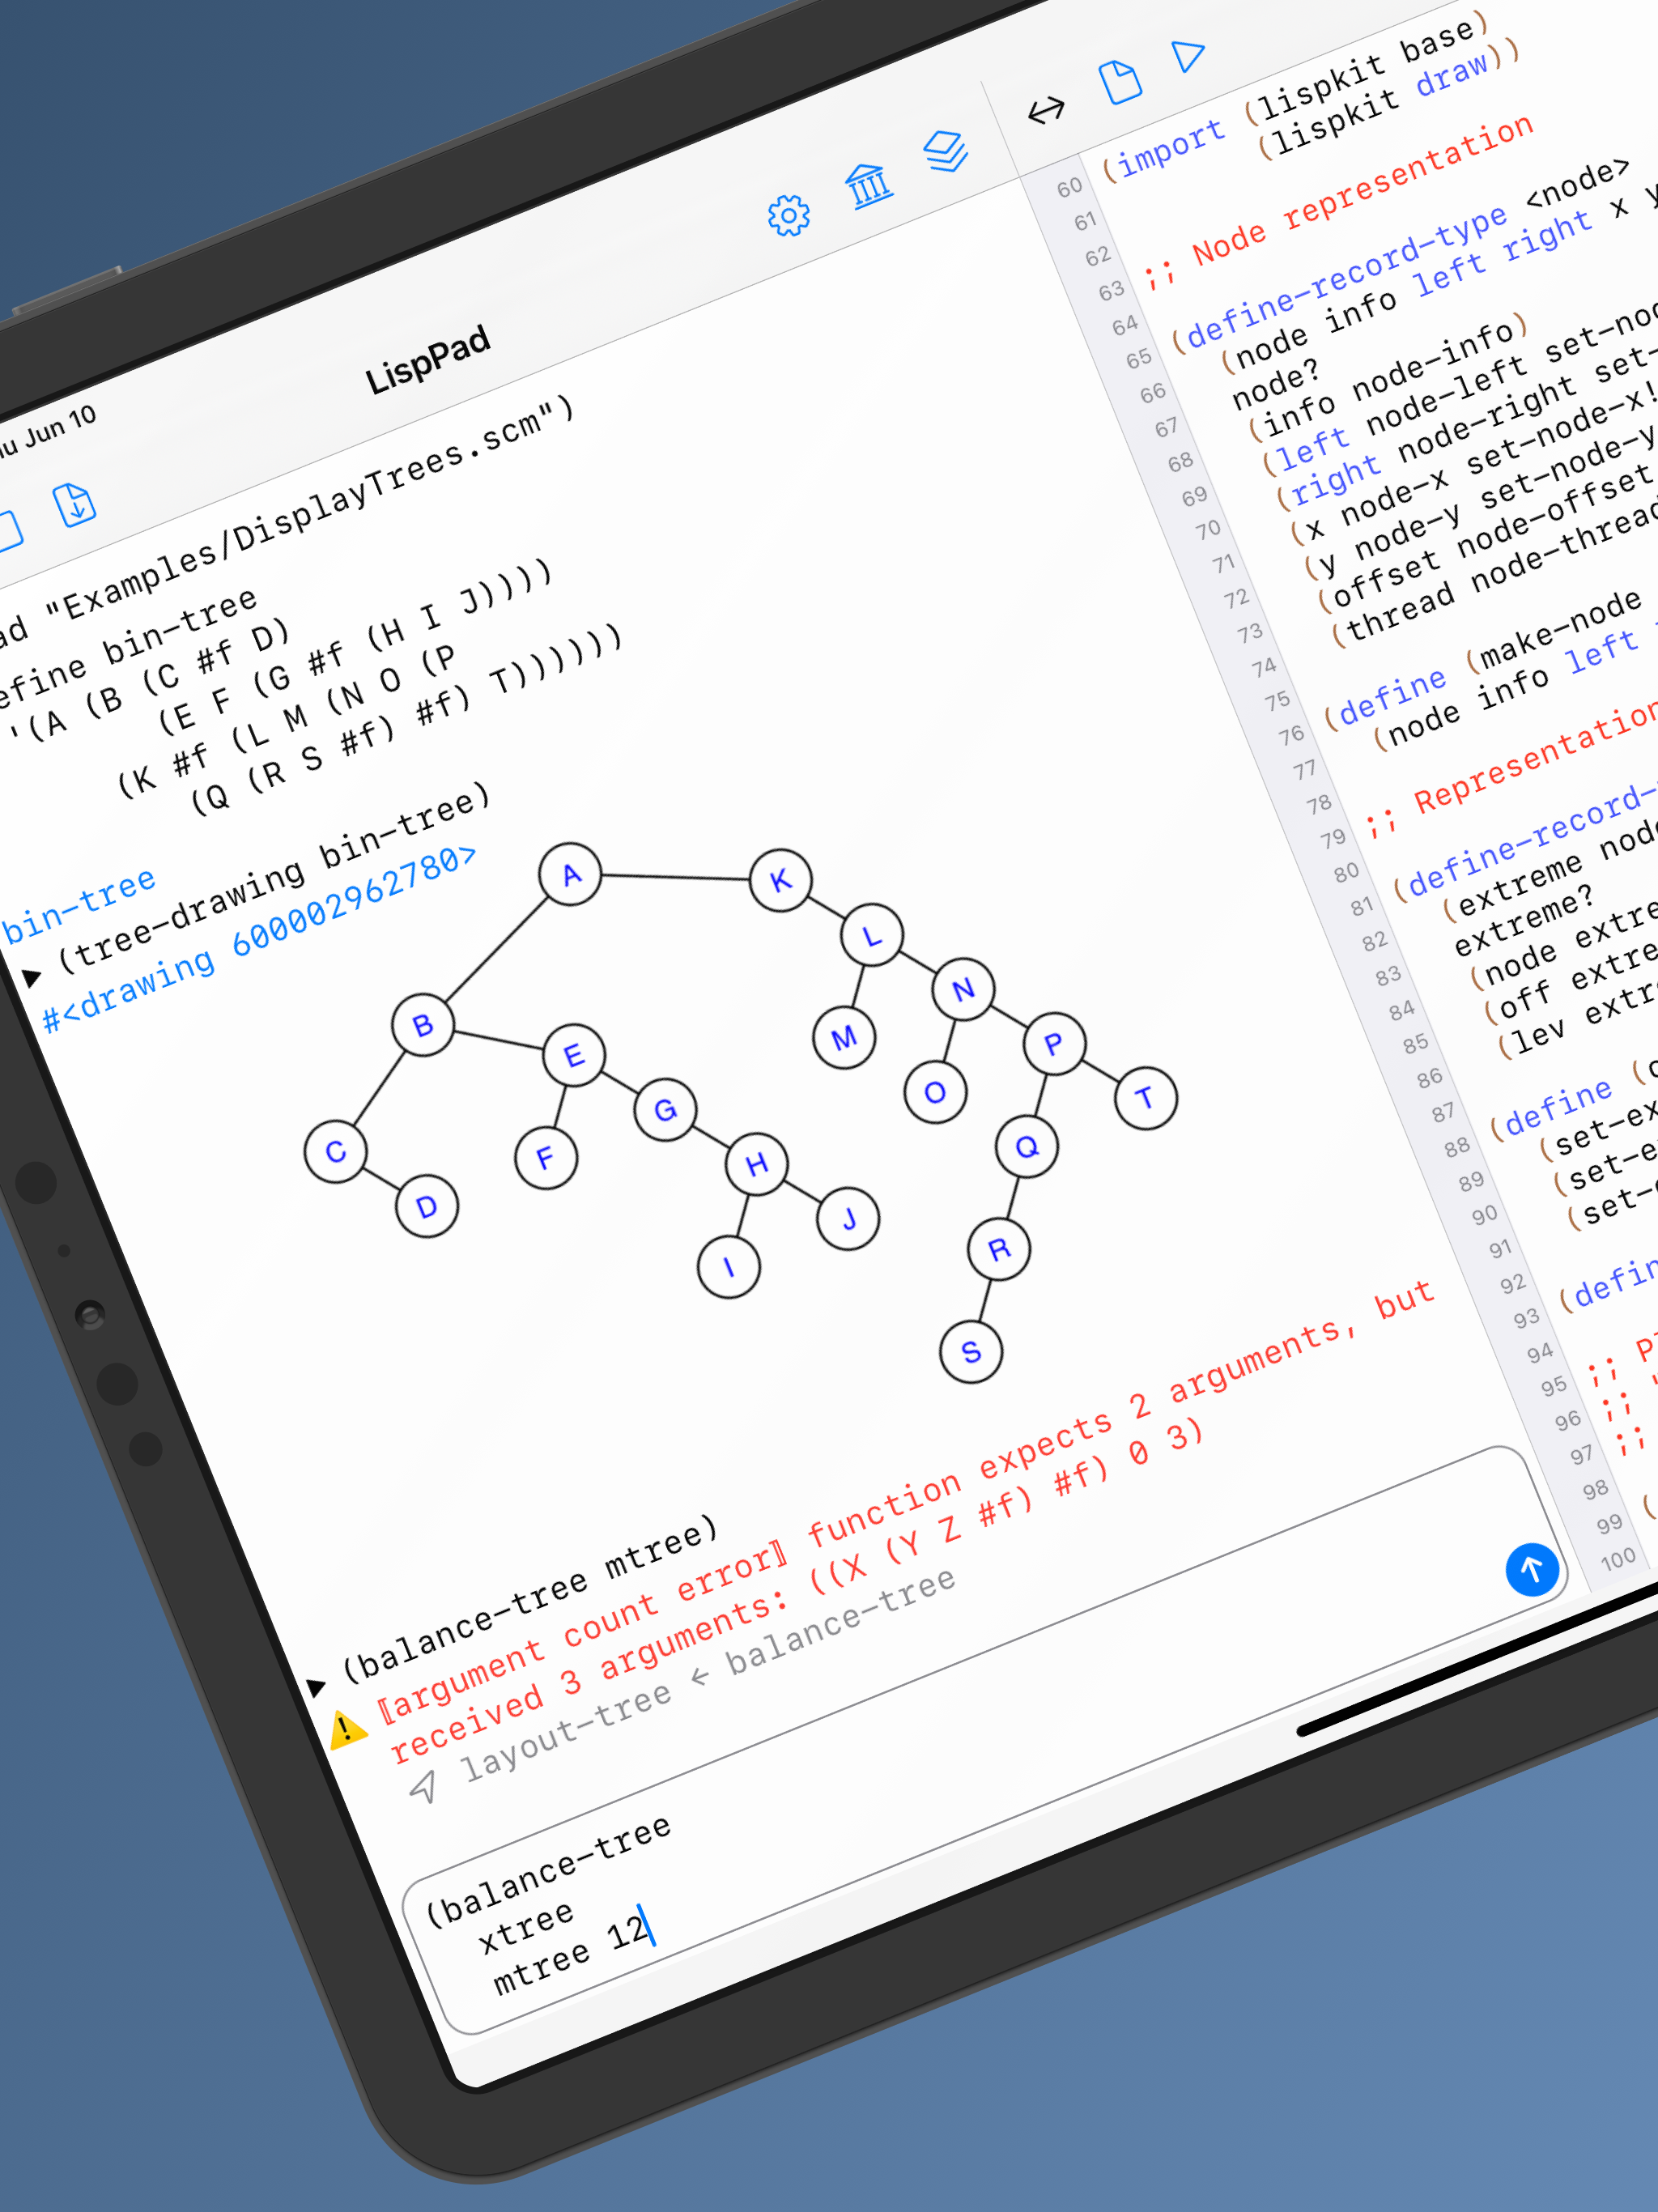Open the settings gear
The width and height of the screenshot is (1658, 2212).
788,215
